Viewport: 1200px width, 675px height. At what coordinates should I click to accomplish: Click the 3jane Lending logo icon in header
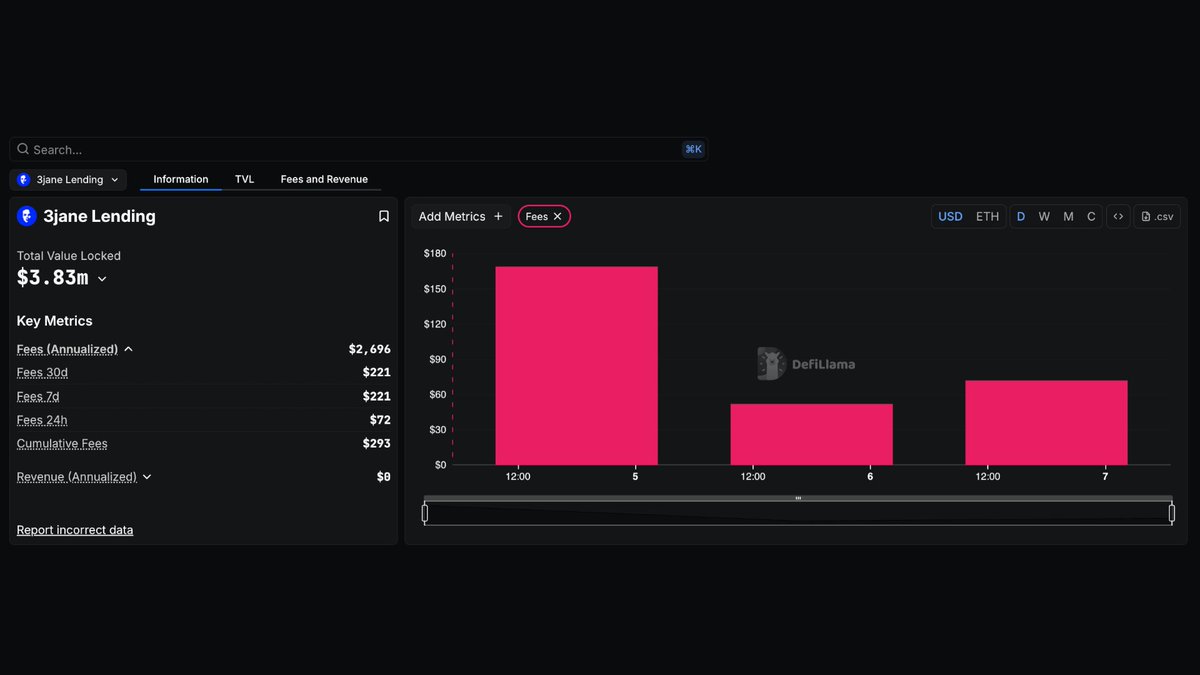(x=27, y=216)
